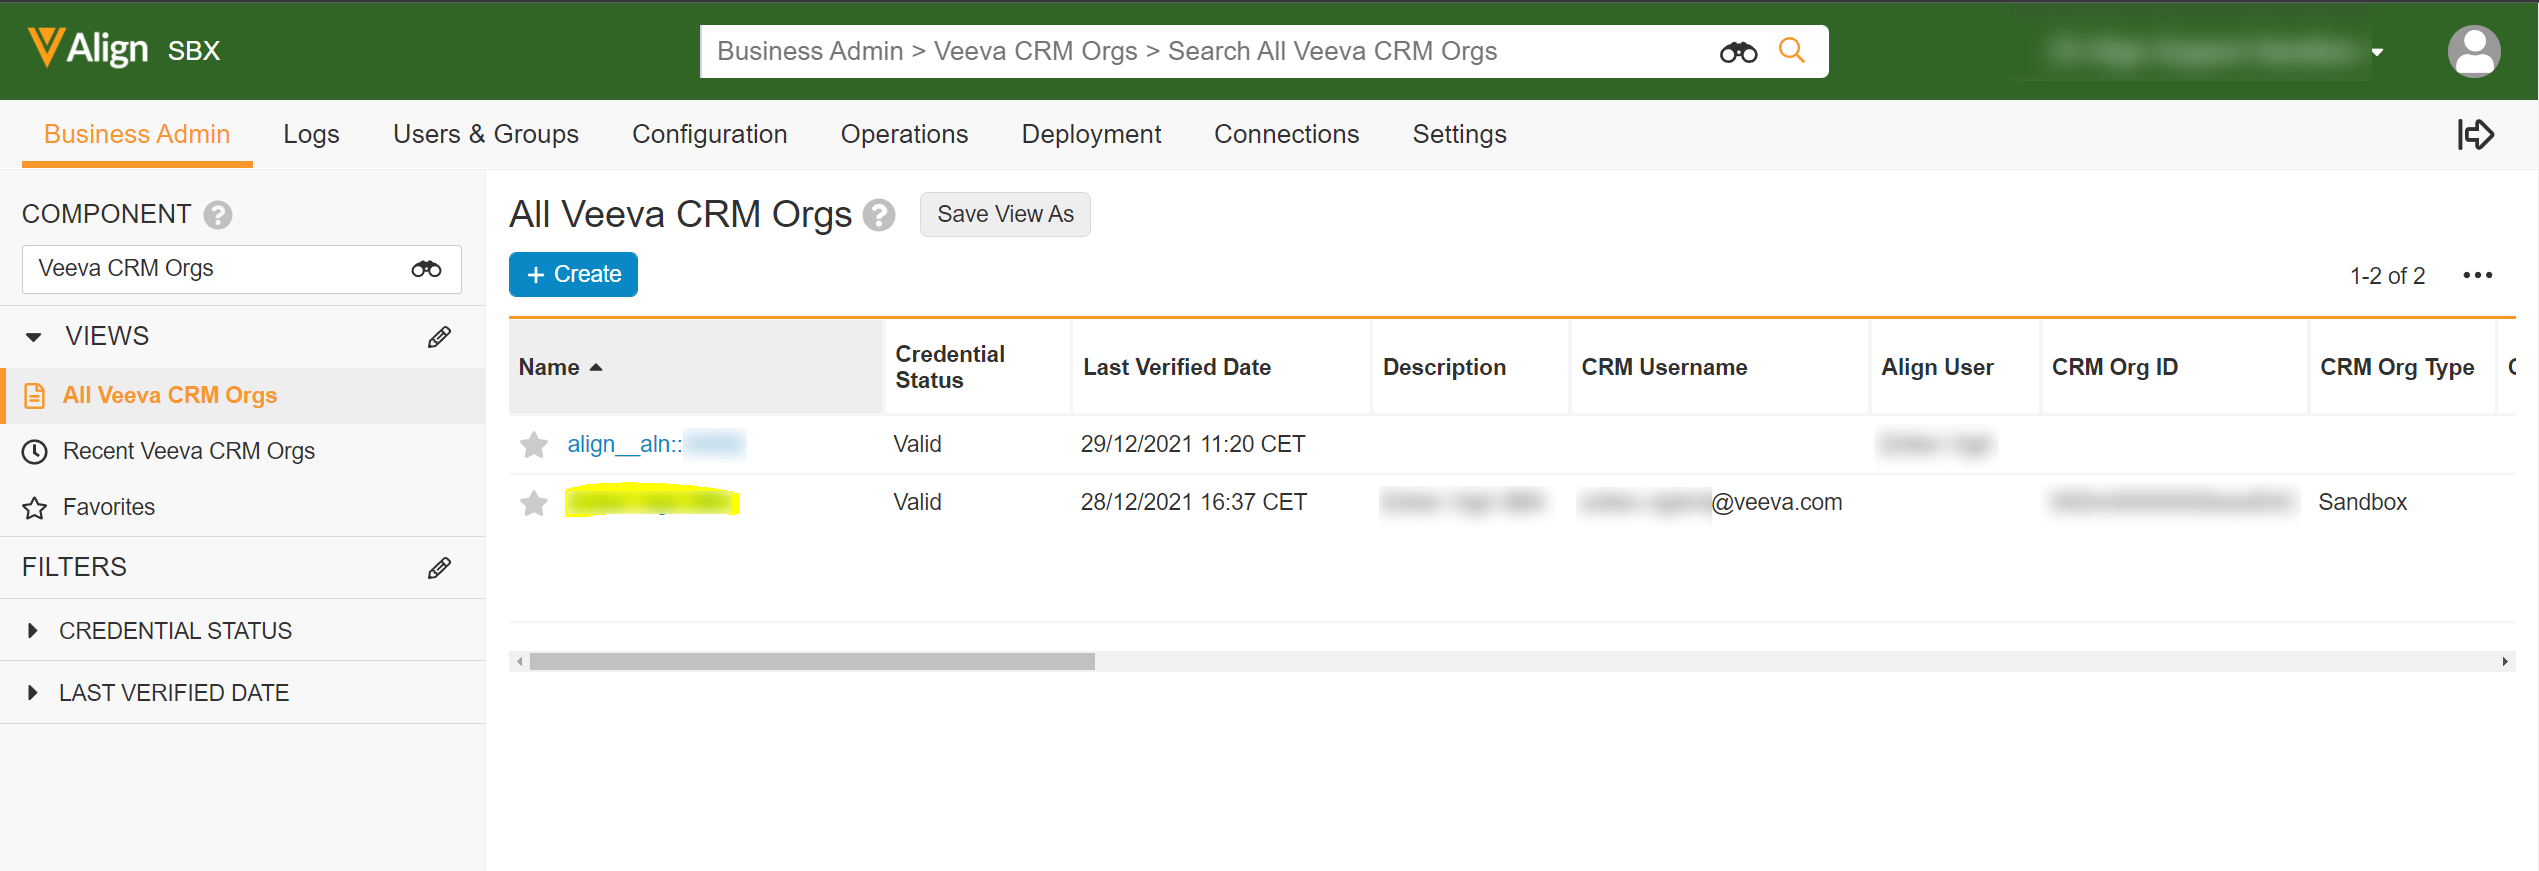Image resolution: width=2539 pixels, height=871 pixels.
Task: Switch to the Users & Groups tab
Action: [x=485, y=134]
